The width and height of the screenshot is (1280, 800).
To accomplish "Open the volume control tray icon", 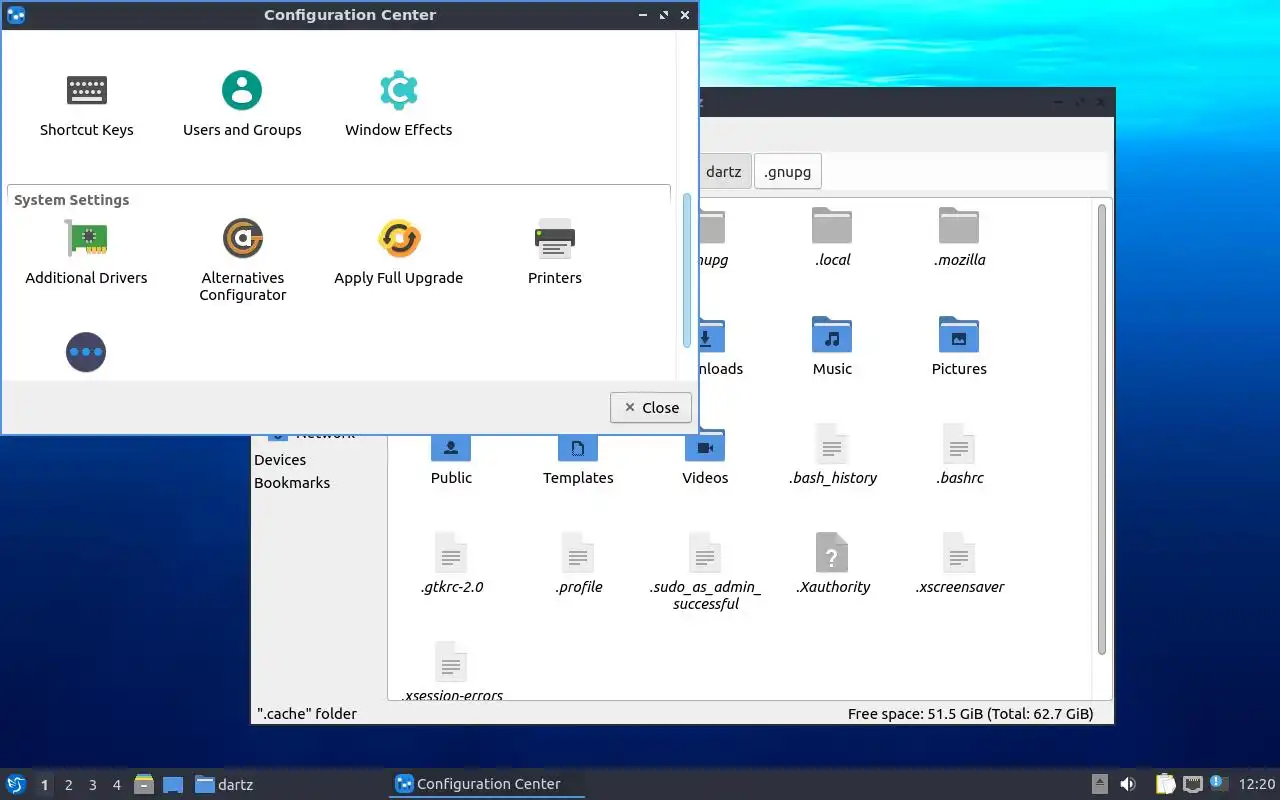I will 1128,784.
